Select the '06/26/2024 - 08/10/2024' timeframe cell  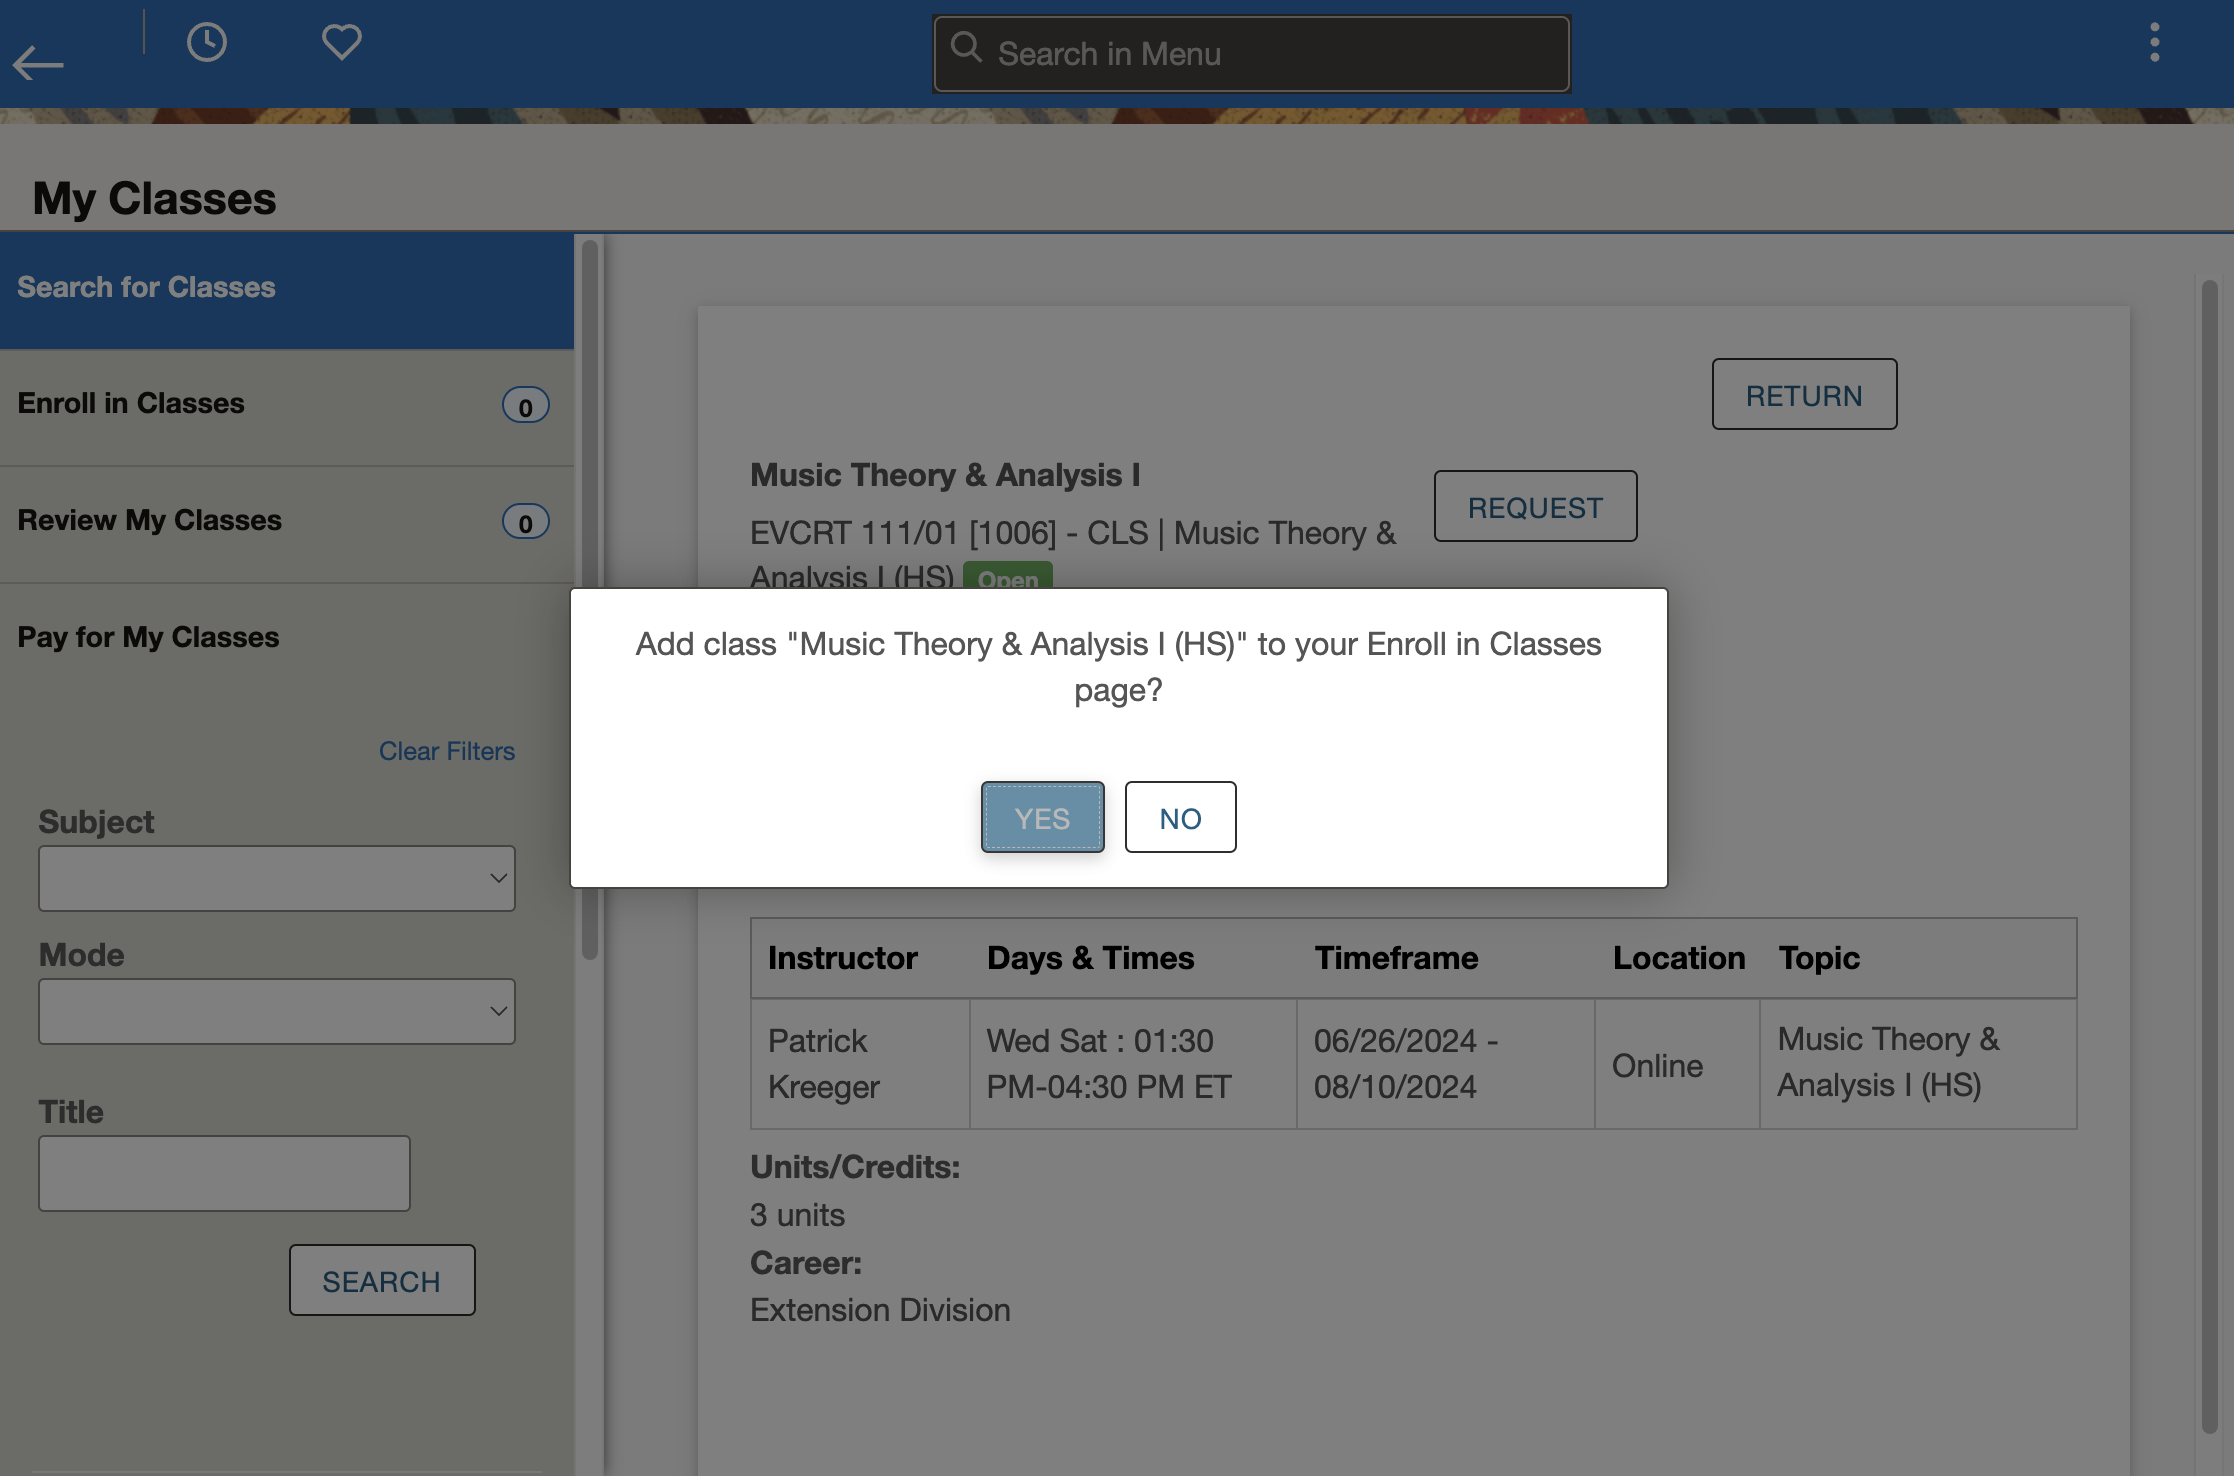click(x=1446, y=1063)
